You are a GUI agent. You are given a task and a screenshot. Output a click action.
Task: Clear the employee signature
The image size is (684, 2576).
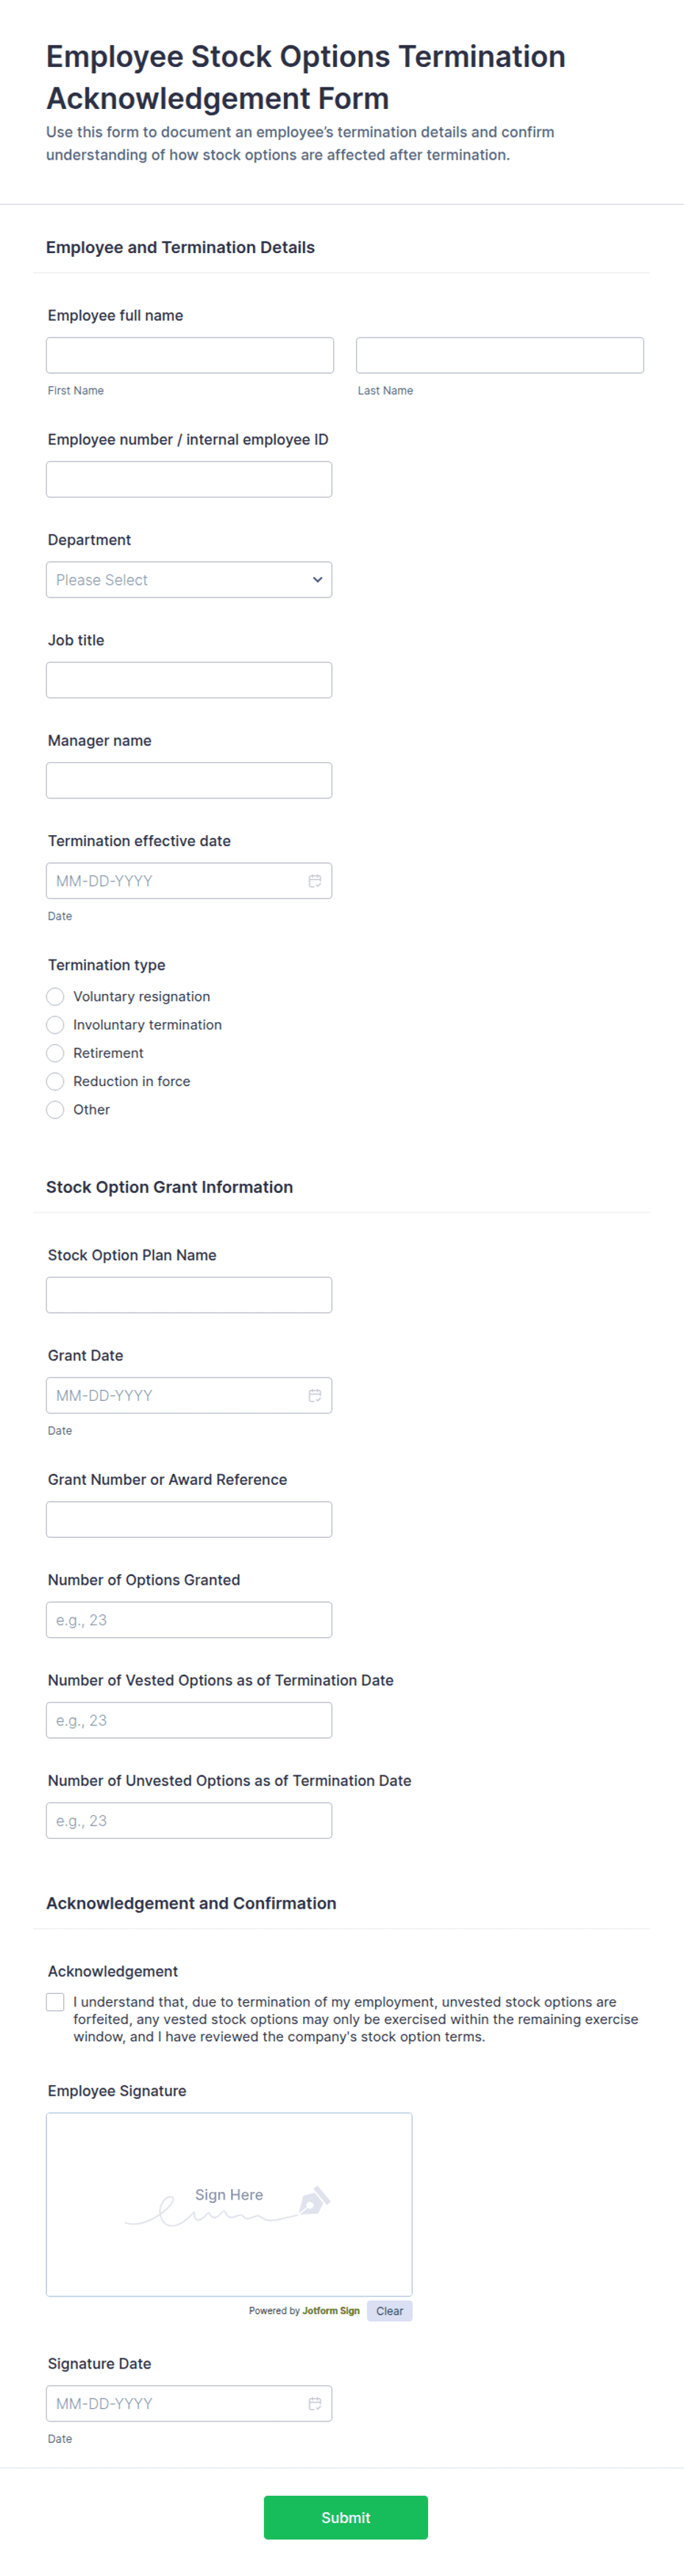389,2311
